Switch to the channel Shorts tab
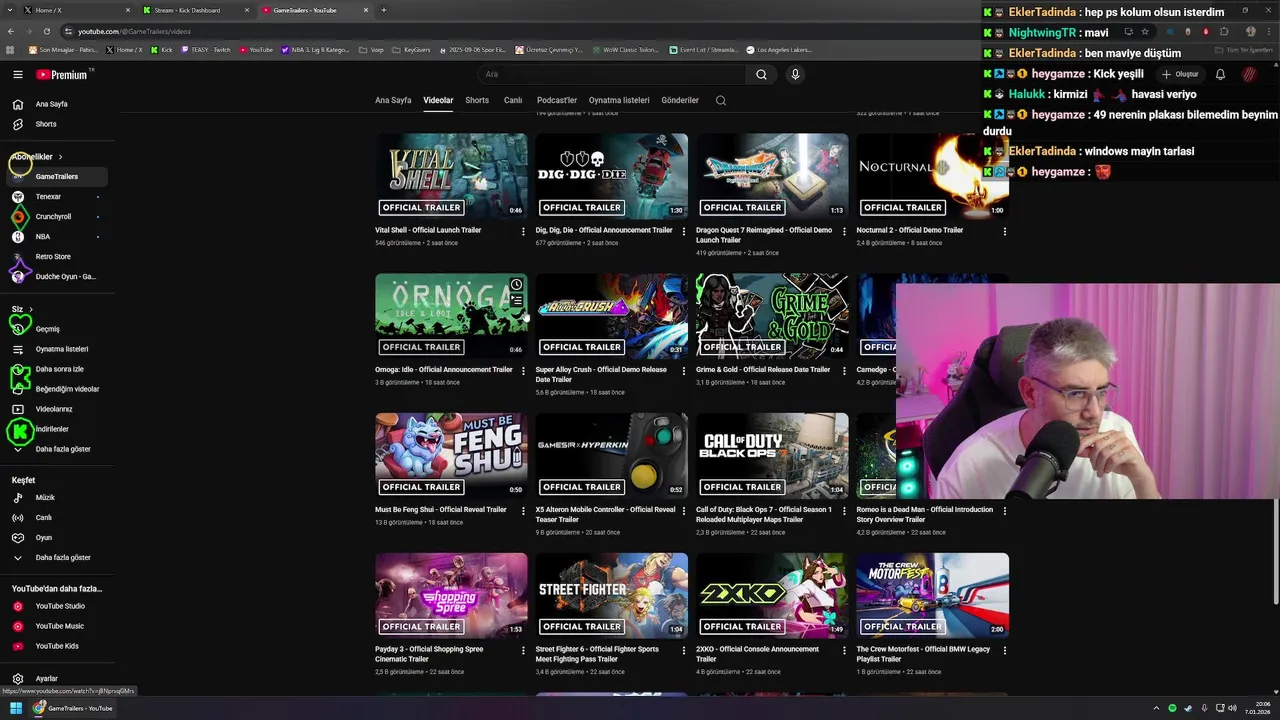1280x720 pixels. pyautogui.click(x=477, y=100)
